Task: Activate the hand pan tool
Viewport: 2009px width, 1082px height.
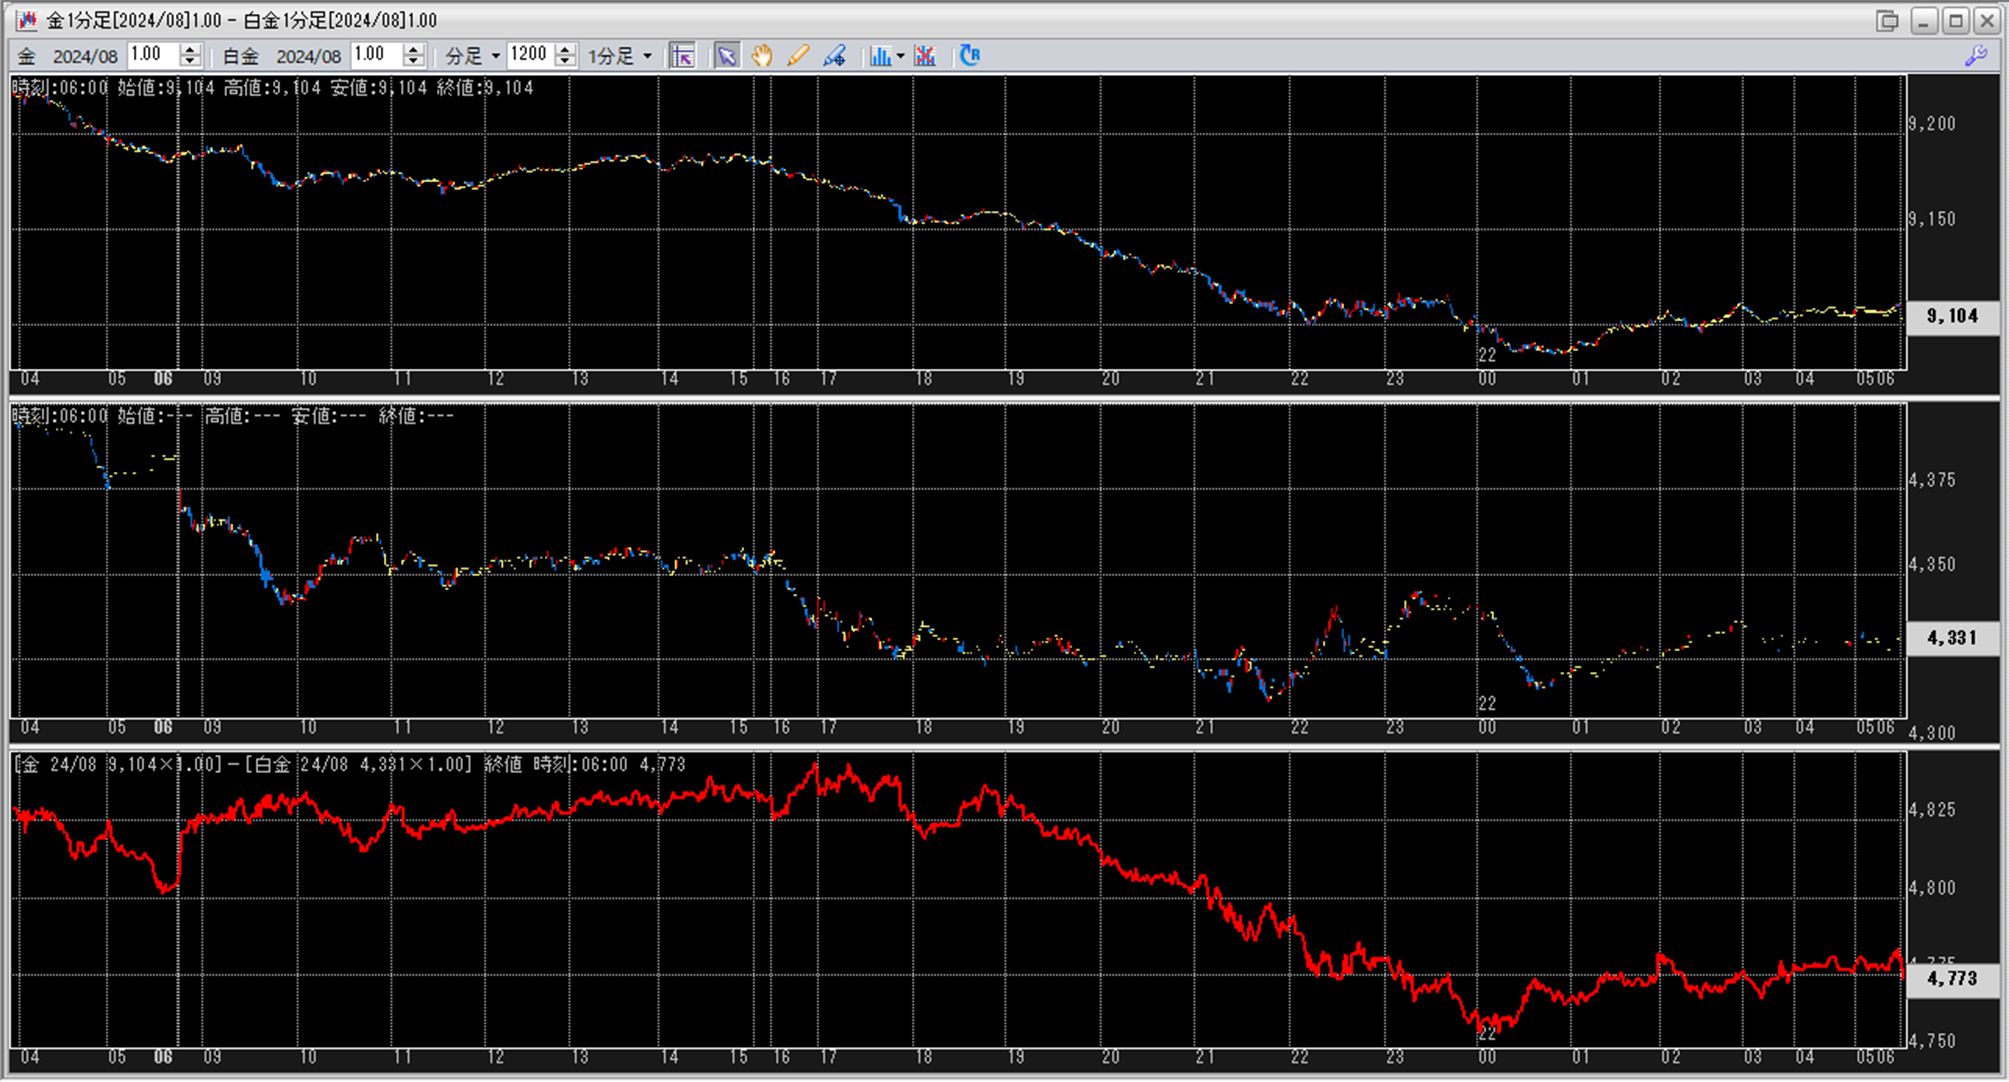Action: coord(762,56)
